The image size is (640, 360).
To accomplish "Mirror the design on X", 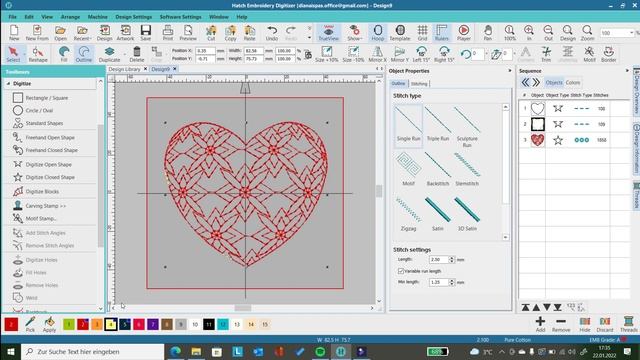I will 378,54.
